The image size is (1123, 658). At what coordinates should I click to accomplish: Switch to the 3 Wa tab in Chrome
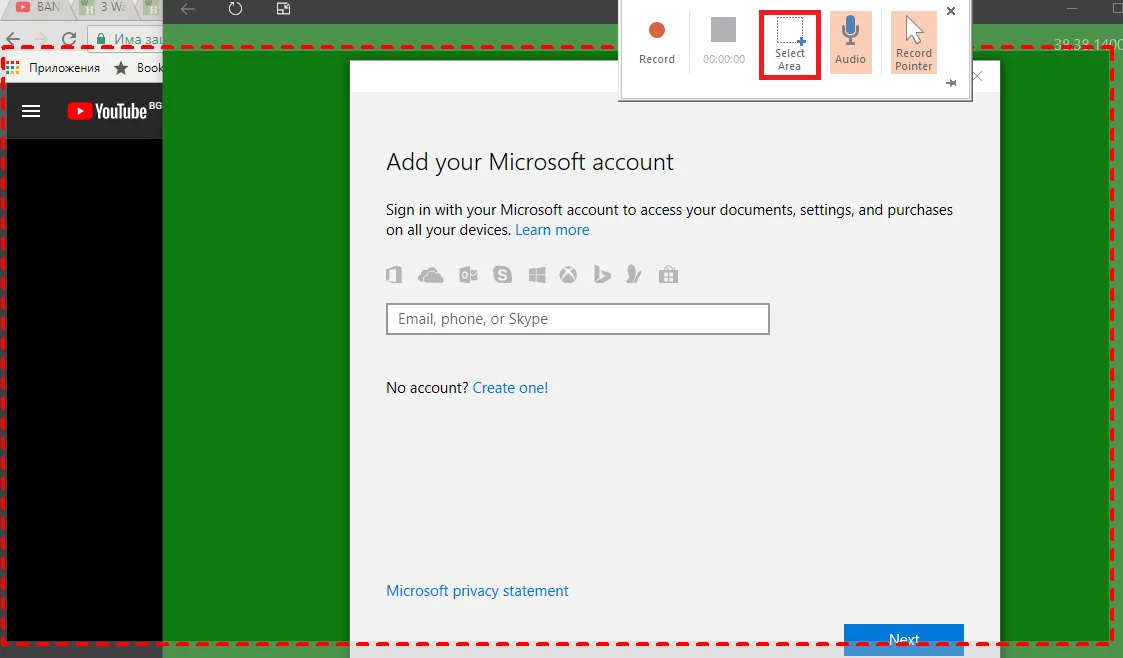107,7
